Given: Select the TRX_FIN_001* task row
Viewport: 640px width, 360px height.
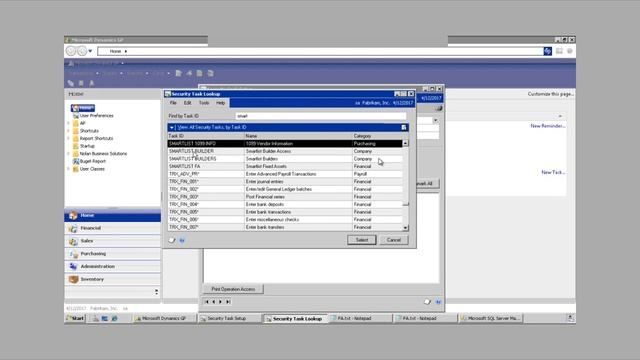Looking at the screenshot, I should point(284,182).
